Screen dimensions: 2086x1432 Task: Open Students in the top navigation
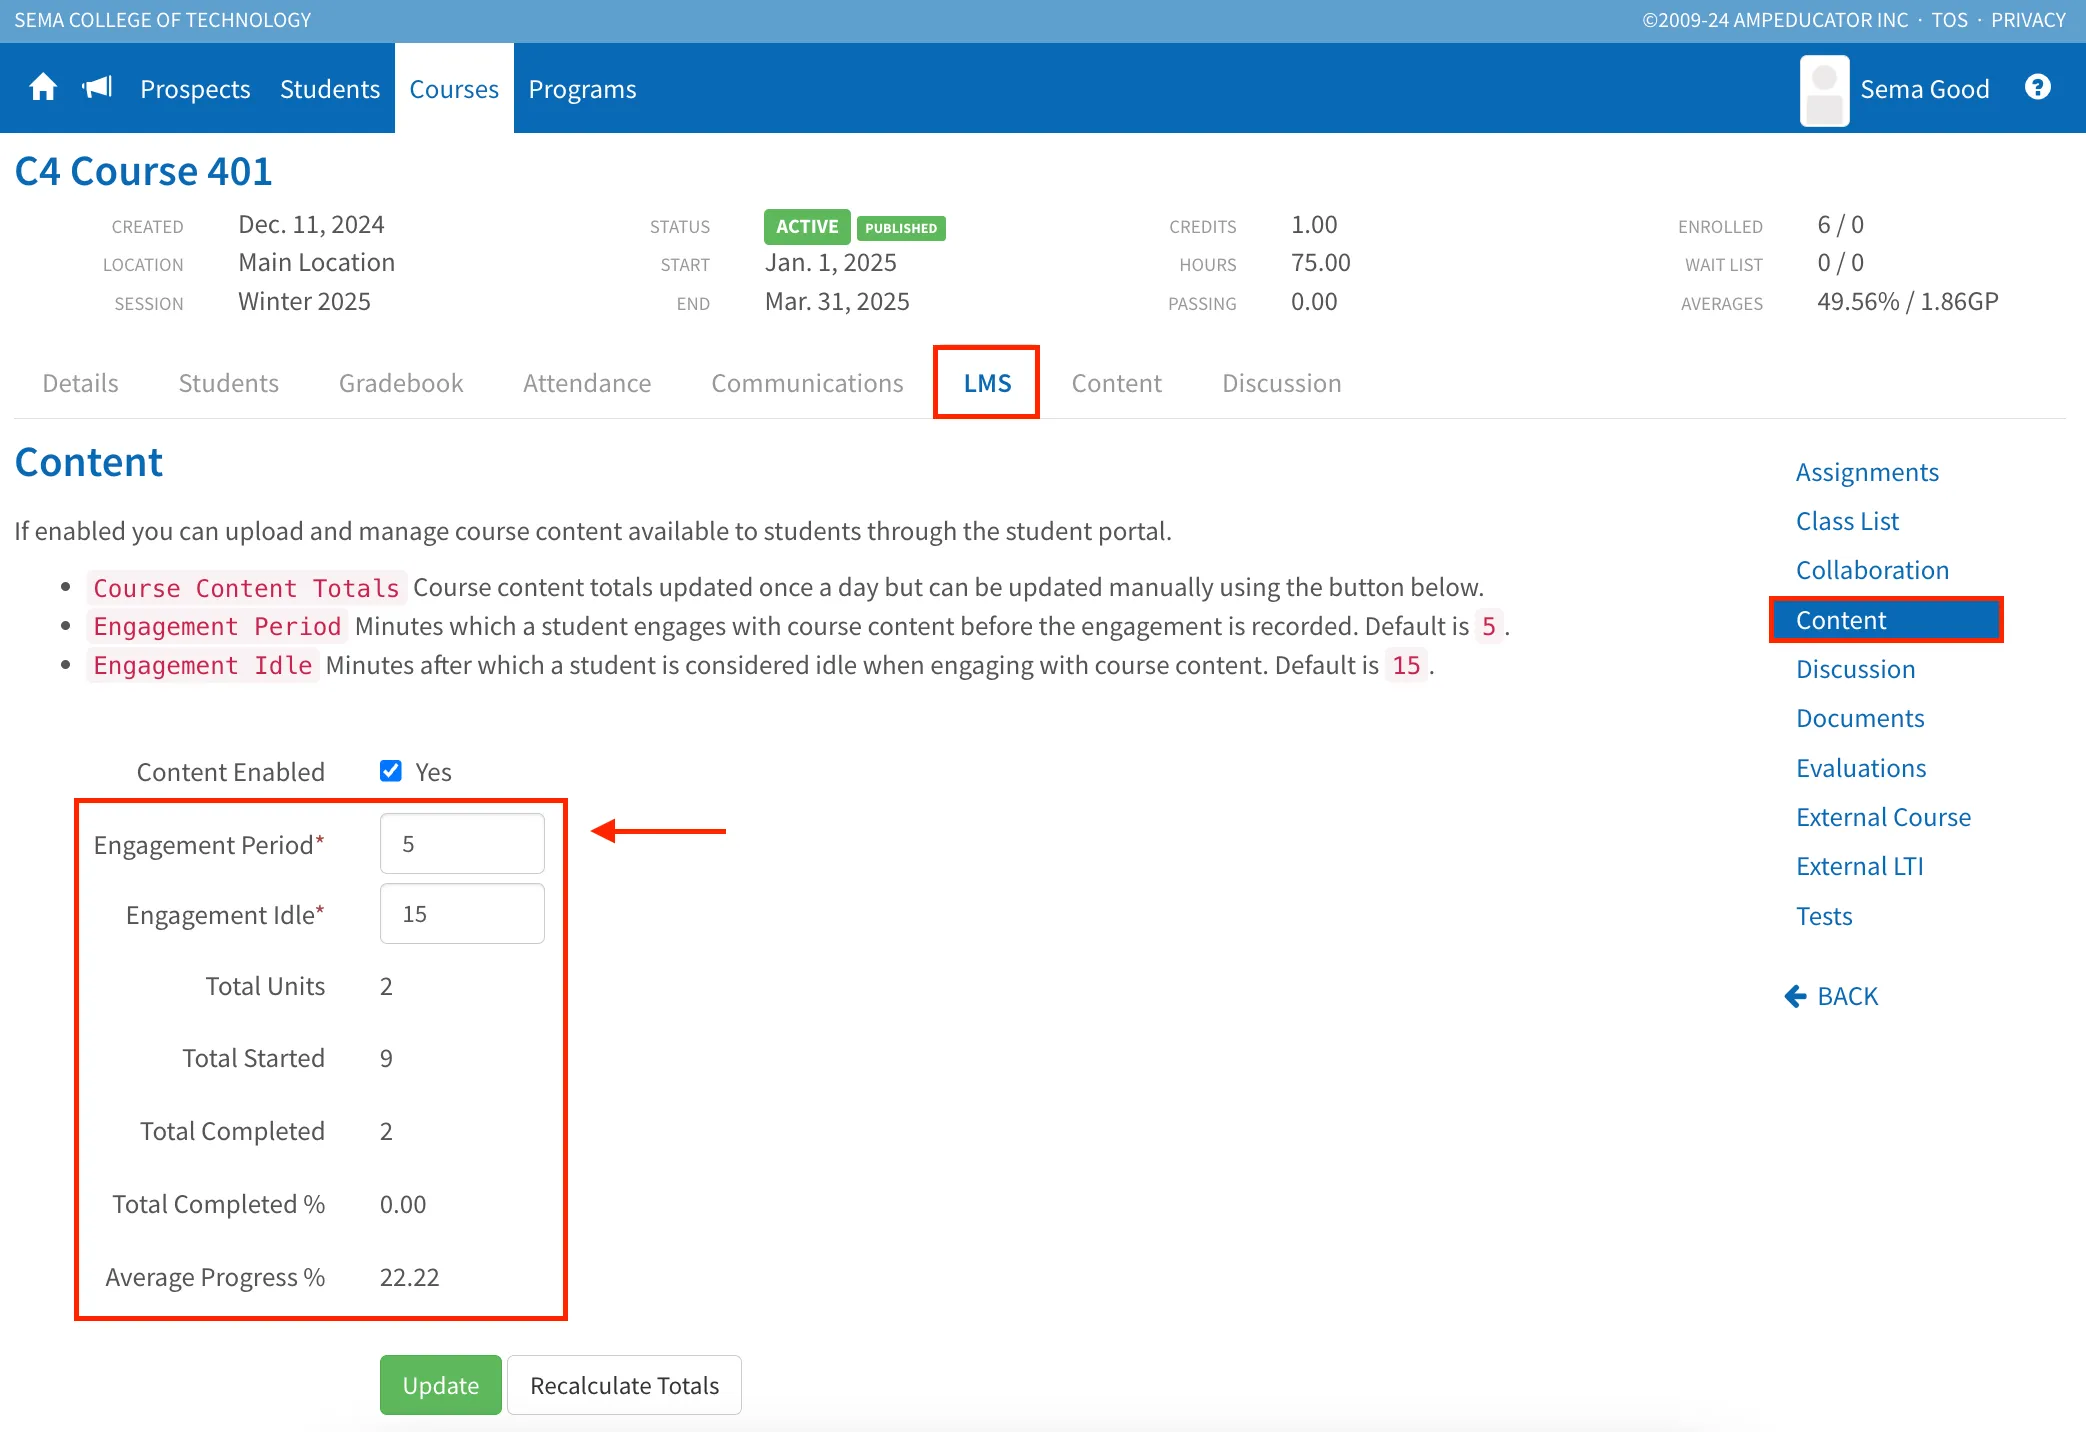330,89
